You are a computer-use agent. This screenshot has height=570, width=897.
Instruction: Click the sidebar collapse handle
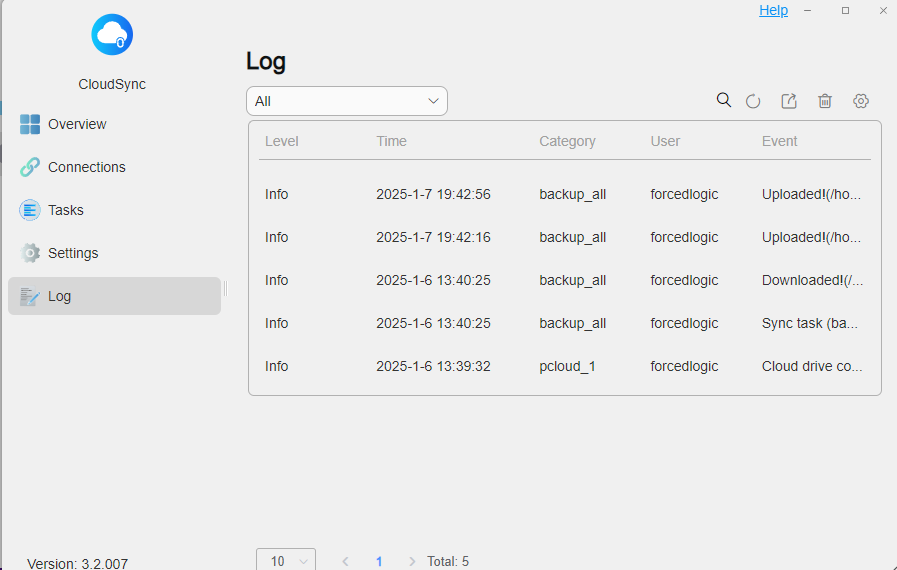225,289
